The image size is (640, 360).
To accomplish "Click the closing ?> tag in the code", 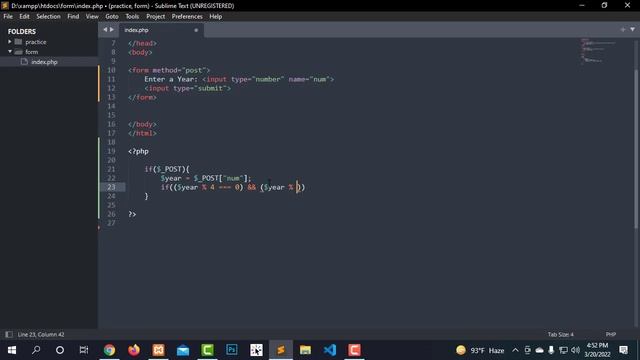I will click(132, 214).
